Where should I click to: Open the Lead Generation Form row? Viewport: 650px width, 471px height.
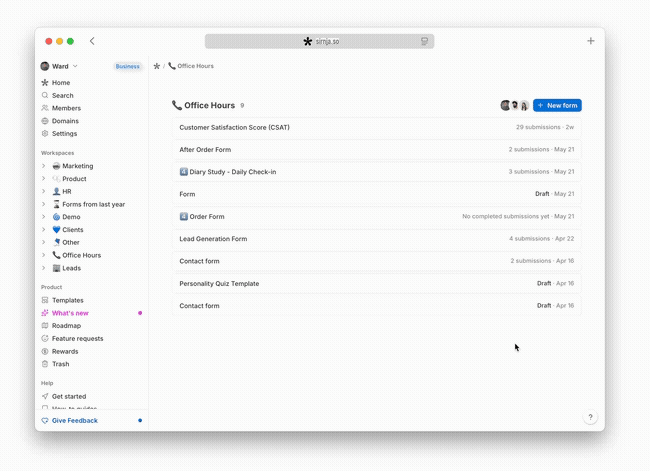click(x=376, y=239)
